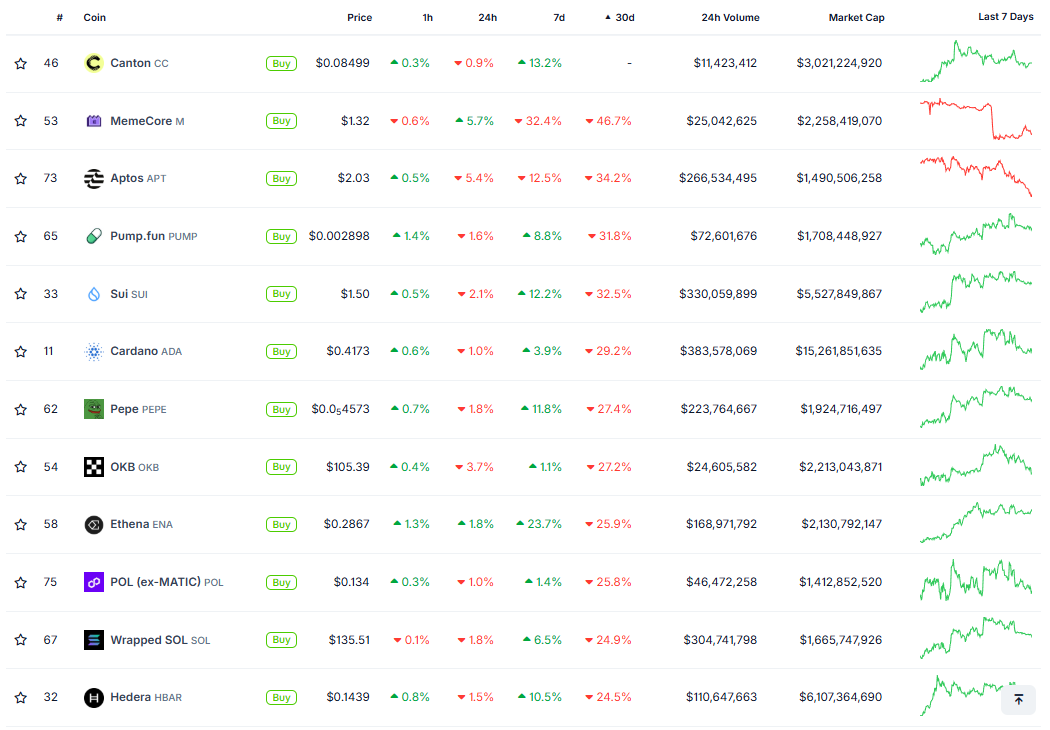Click Buy next to OKB
Screen dimensions: 1050x730
(281, 467)
